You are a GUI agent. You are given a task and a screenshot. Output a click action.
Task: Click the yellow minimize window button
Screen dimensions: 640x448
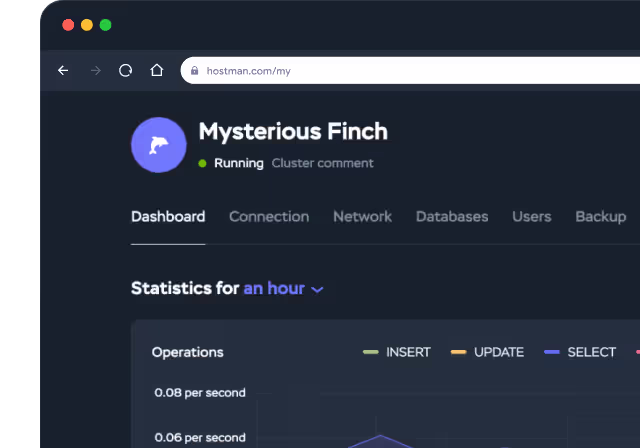87,25
